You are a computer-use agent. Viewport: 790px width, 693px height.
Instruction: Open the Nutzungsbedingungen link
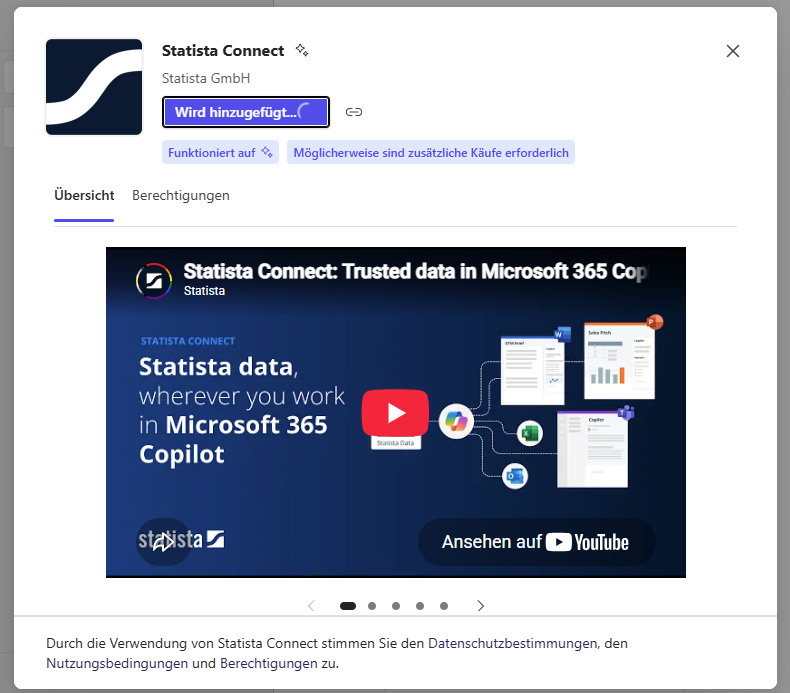click(117, 663)
